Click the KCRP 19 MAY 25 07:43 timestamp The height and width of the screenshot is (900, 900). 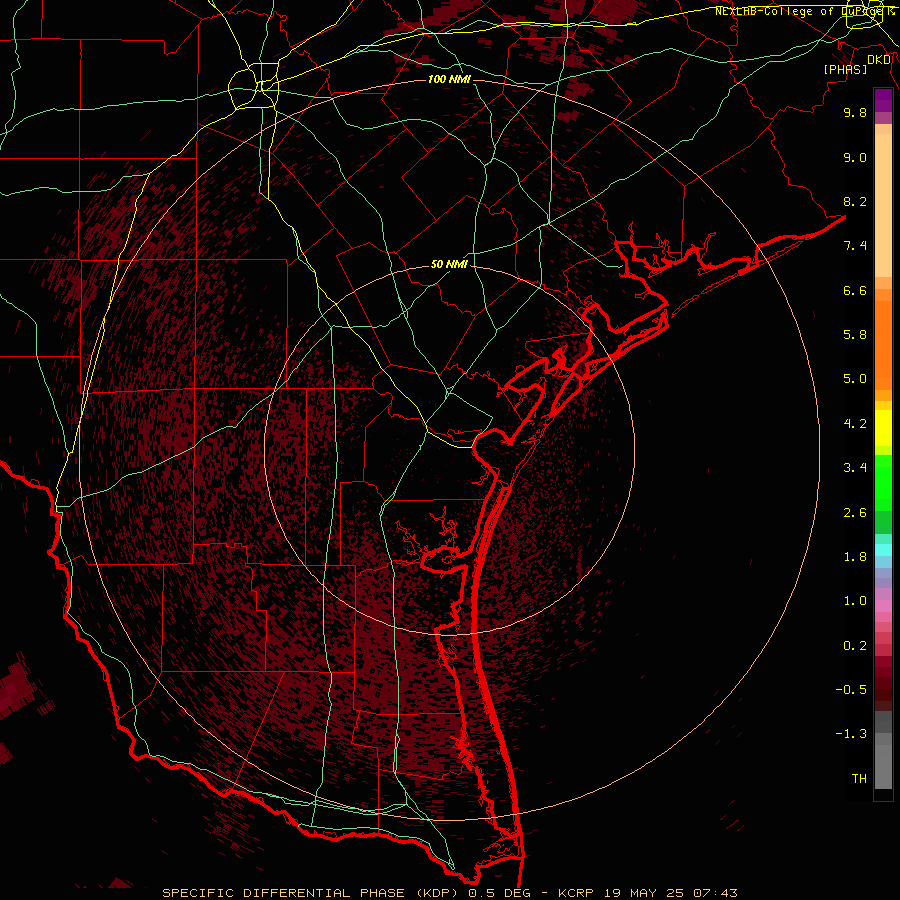(x=648, y=893)
